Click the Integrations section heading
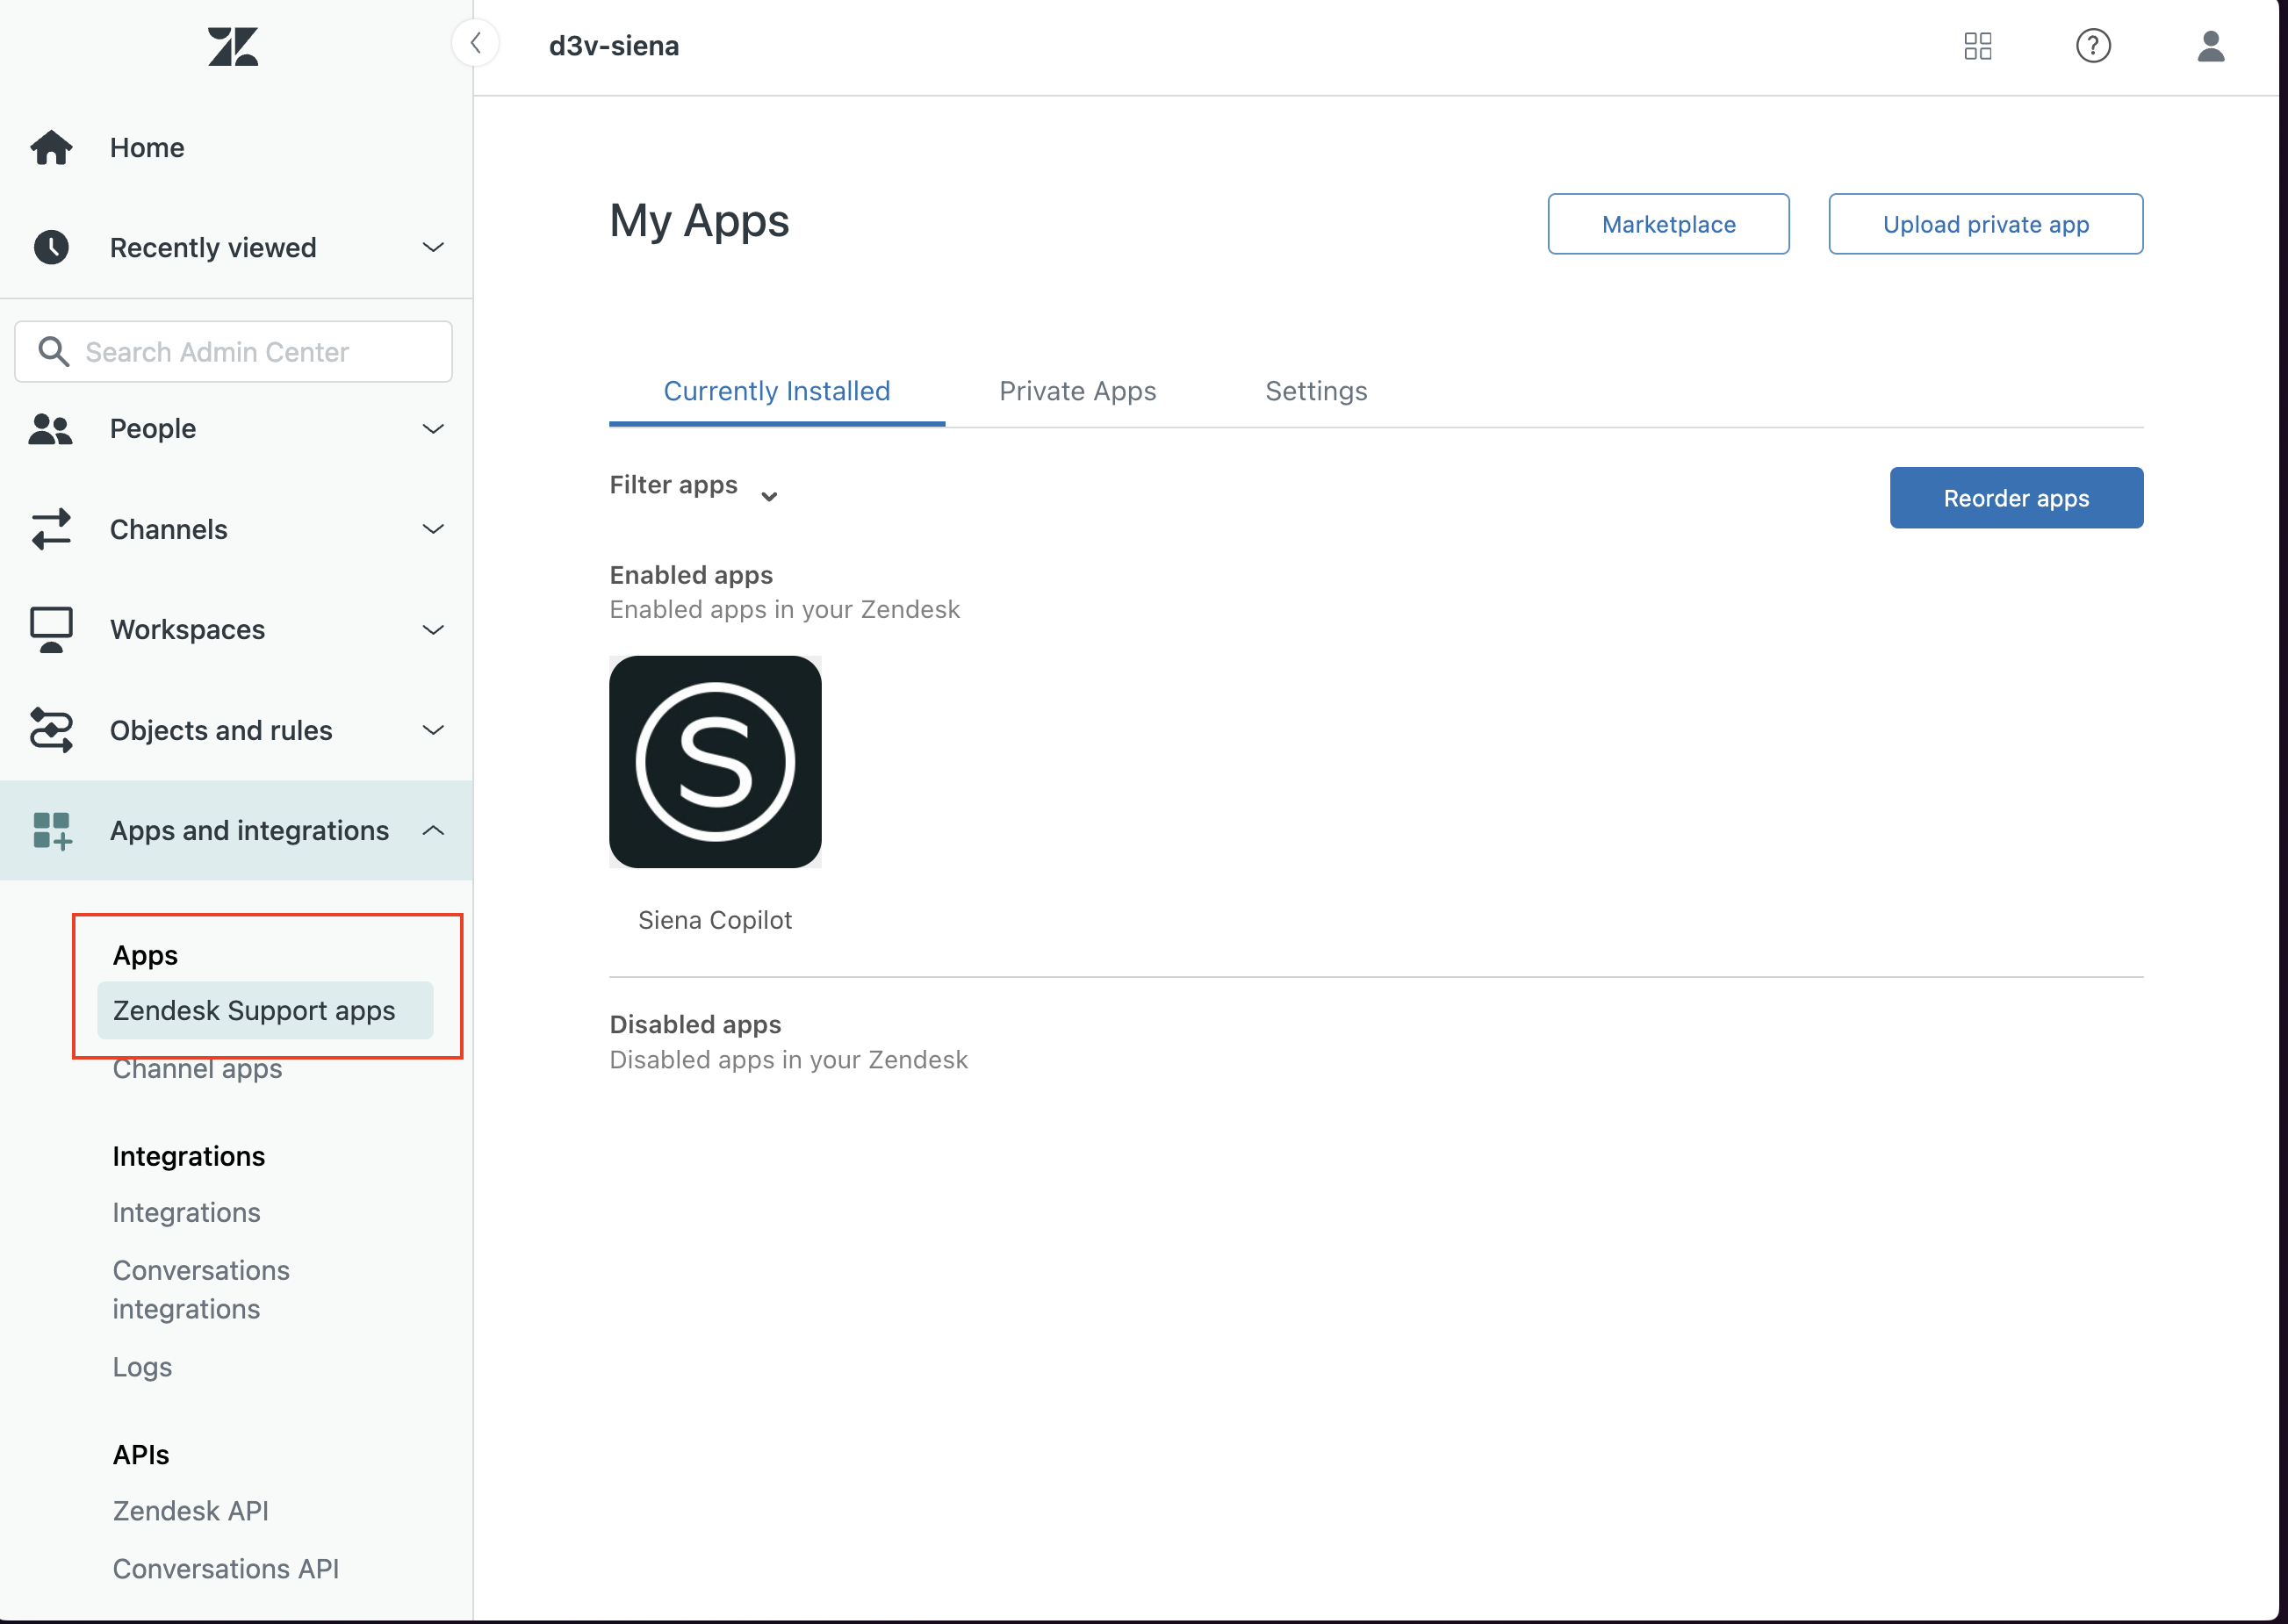Screen dimensions: 2288x1624 tap(189, 1157)
